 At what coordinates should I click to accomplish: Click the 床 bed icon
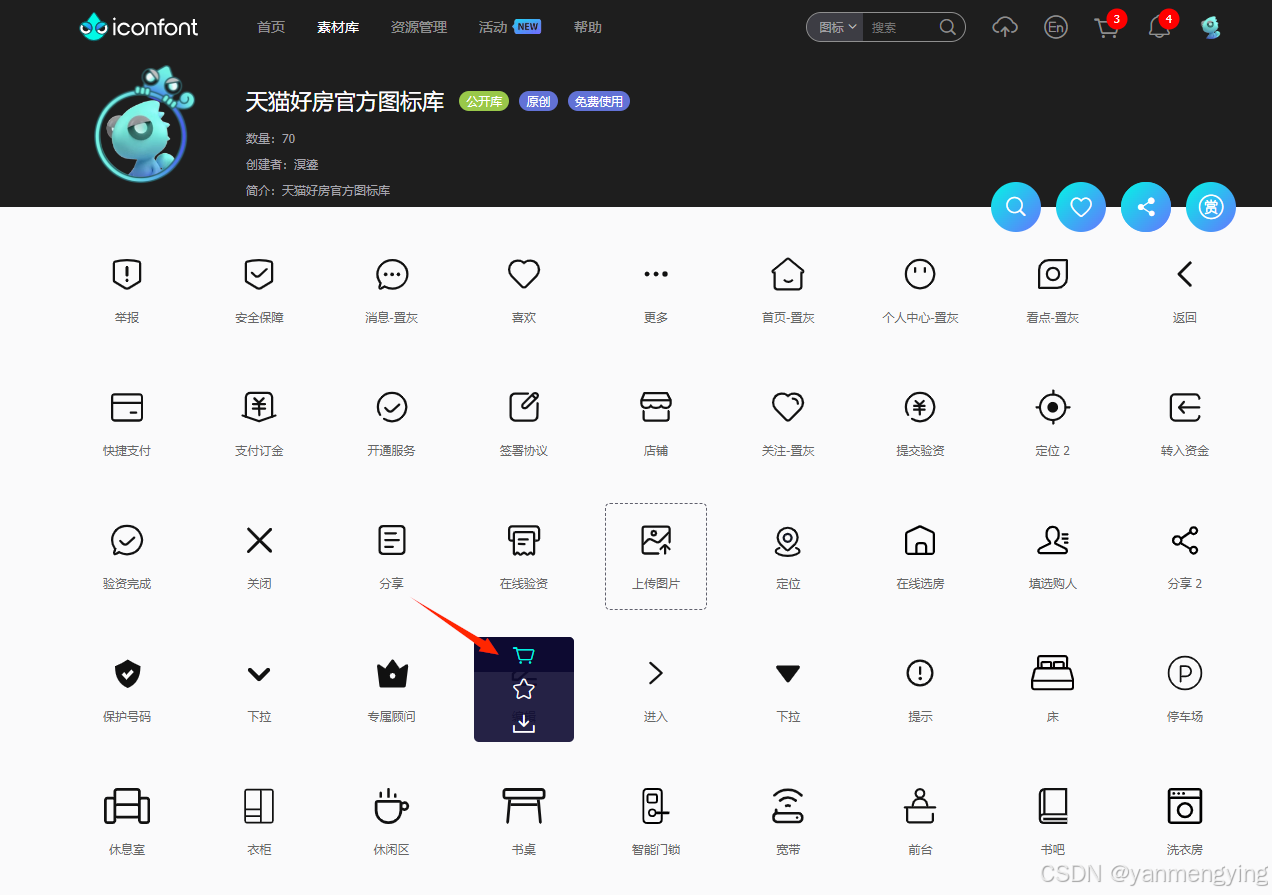coord(1052,673)
